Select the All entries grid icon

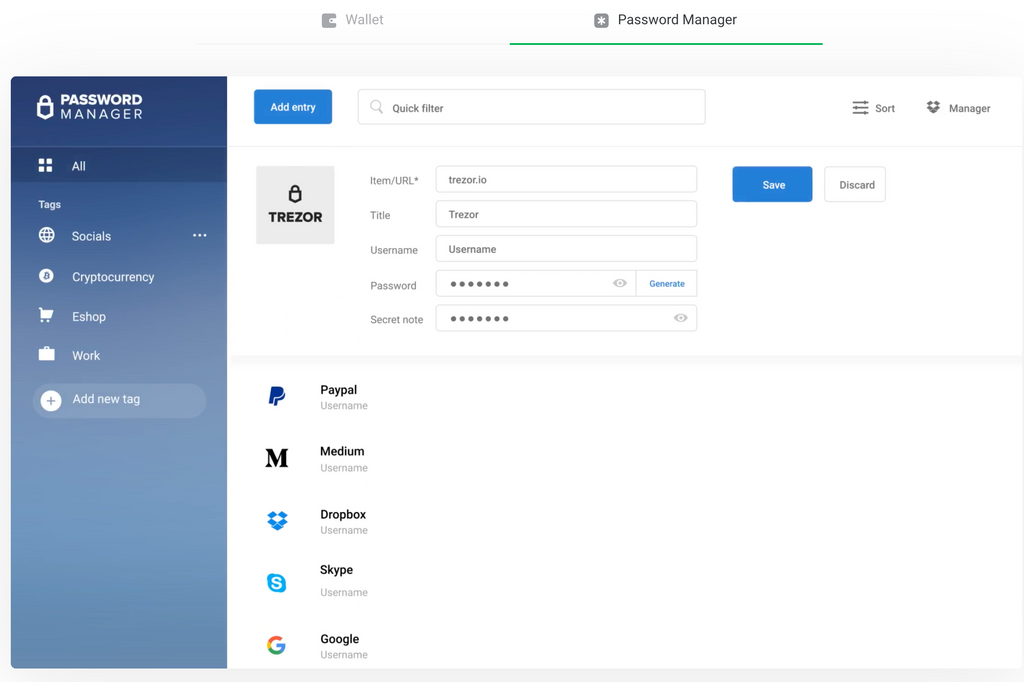coord(45,165)
